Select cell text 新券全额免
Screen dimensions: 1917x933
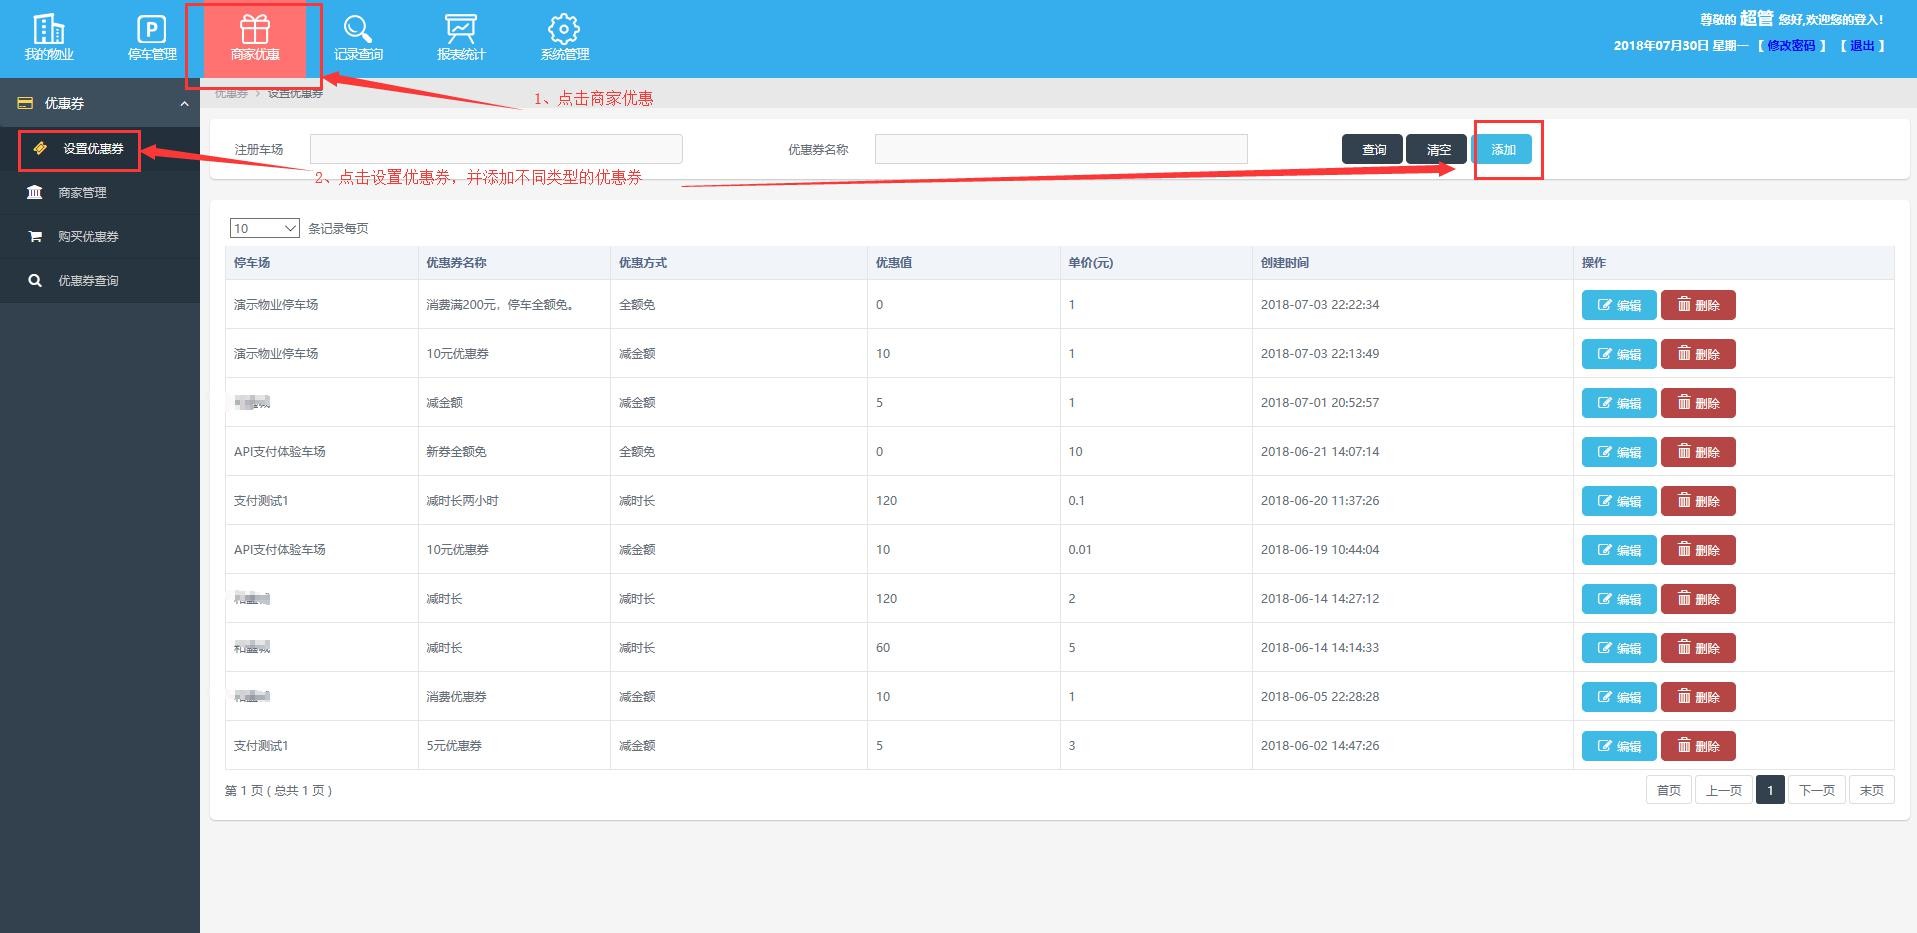point(456,452)
